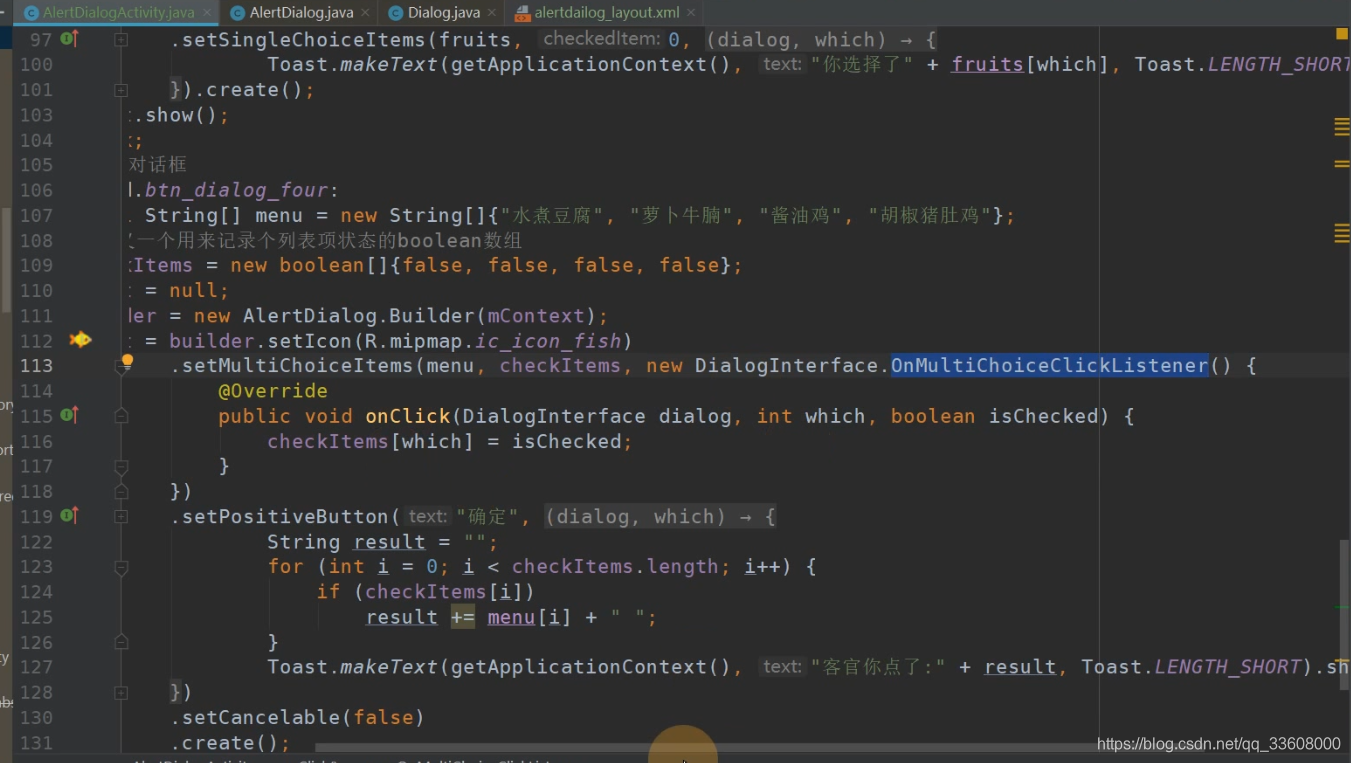Click line number 125 in the gutter
The height and width of the screenshot is (763, 1351).
[36, 617]
